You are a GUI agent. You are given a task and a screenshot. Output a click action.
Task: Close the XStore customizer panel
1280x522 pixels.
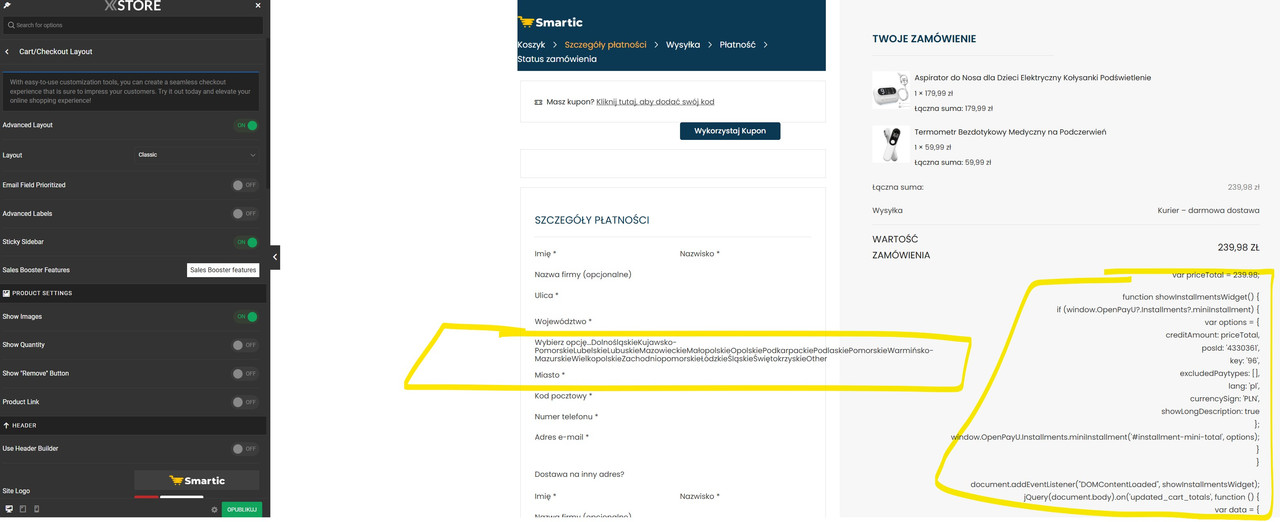[258, 5]
